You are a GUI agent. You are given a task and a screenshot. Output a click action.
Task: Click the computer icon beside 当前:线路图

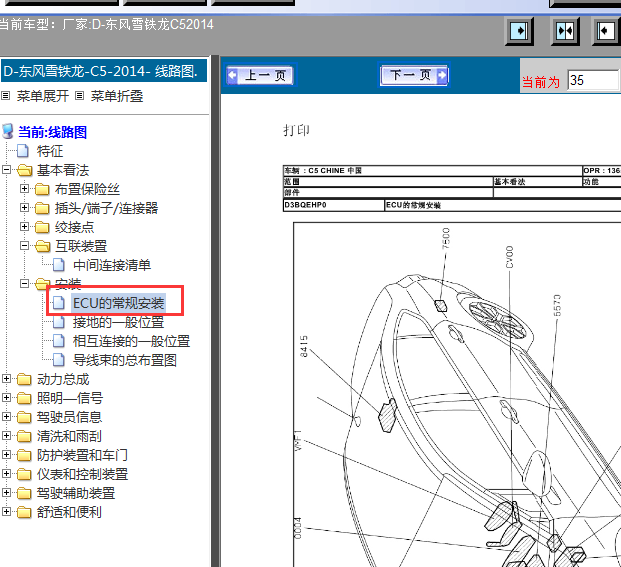pyautogui.click(x=8, y=131)
